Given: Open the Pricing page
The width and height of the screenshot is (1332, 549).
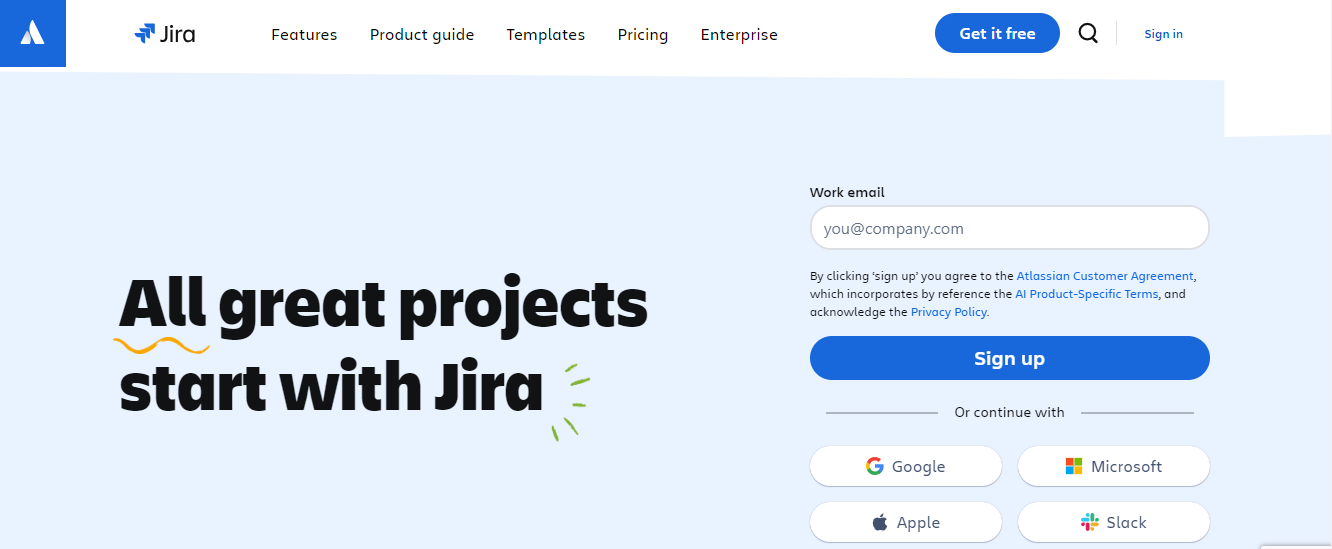Looking at the screenshot, I should pyautogui.click(x=643, y=34).
